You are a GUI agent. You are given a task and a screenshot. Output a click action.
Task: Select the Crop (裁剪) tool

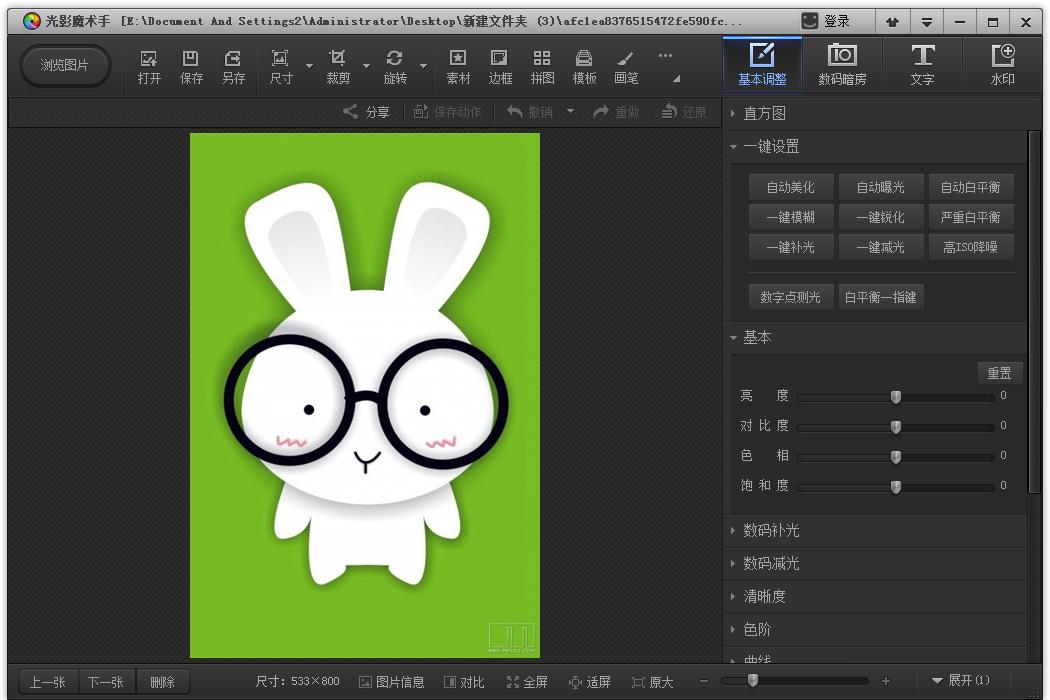tap(338, 66)
